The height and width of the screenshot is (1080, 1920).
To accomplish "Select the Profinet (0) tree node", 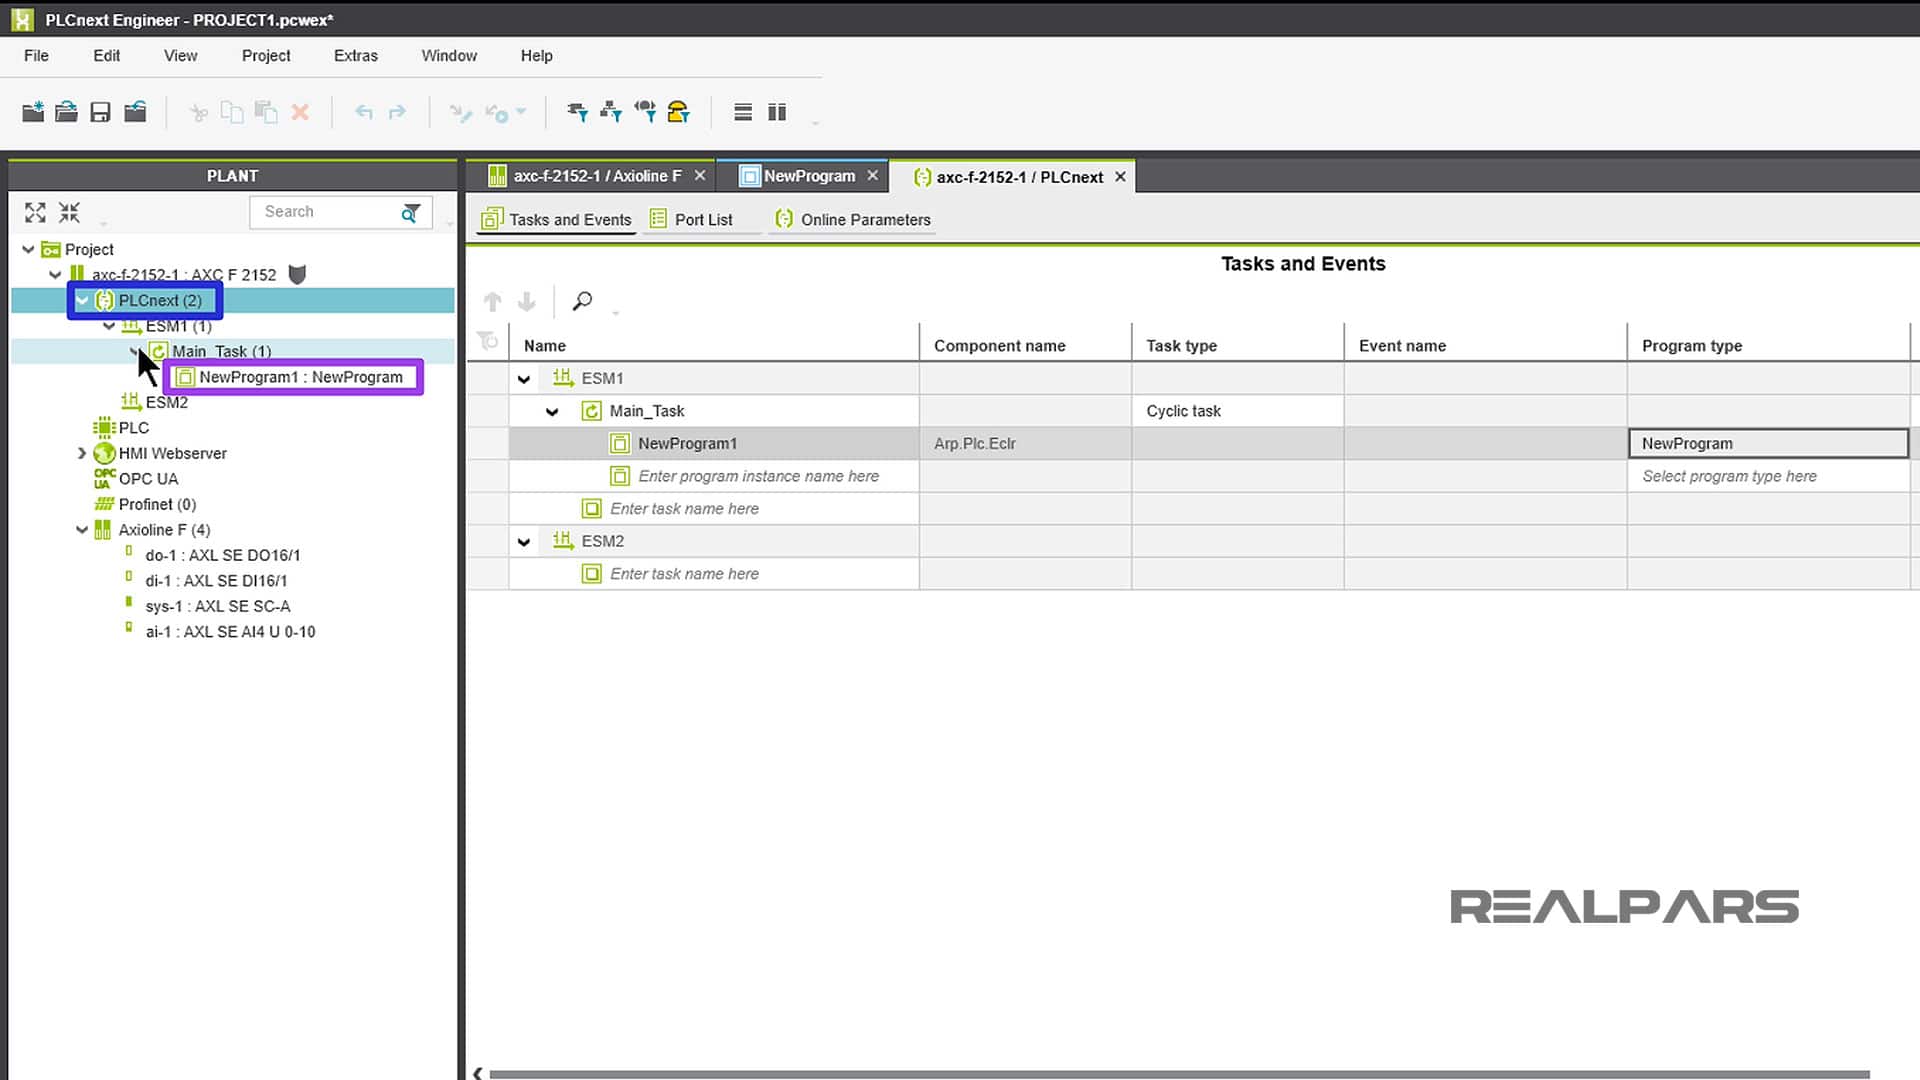I will [x=145, y=504].
